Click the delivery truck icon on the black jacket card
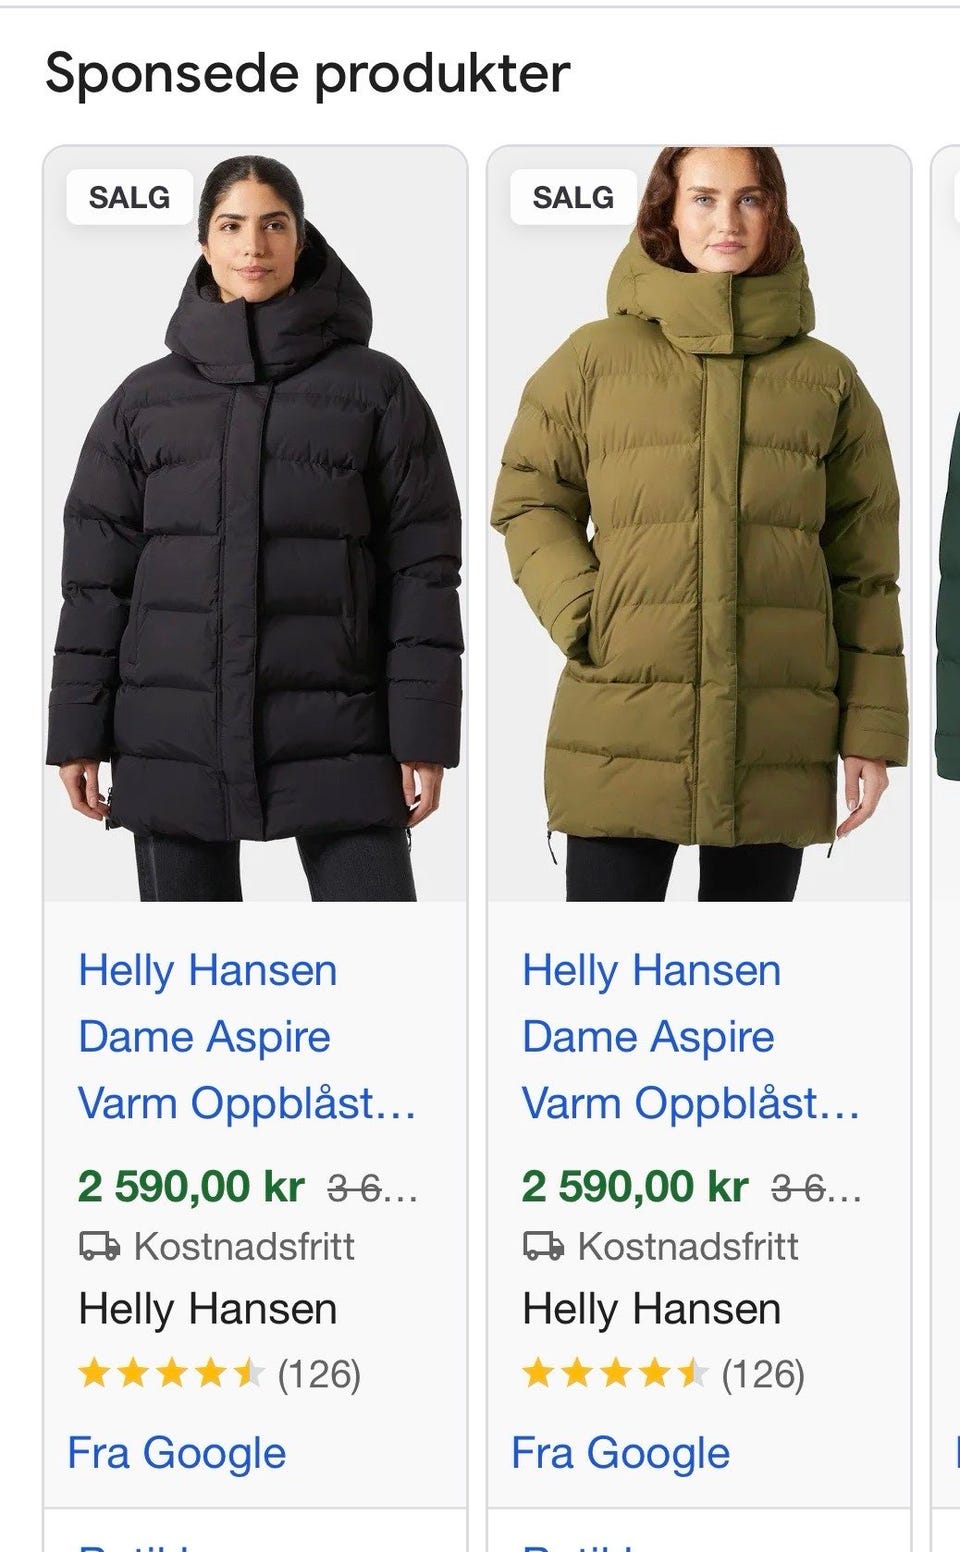This screenshot has width=960, height=1552. (x=99, y=1246)
